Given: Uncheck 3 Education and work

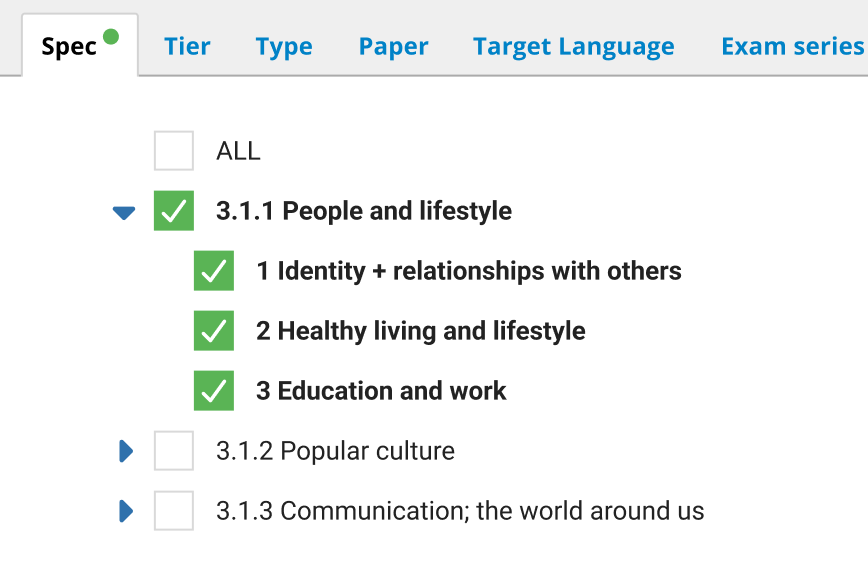Looking at the screenshot, I should tap(213, 391).
